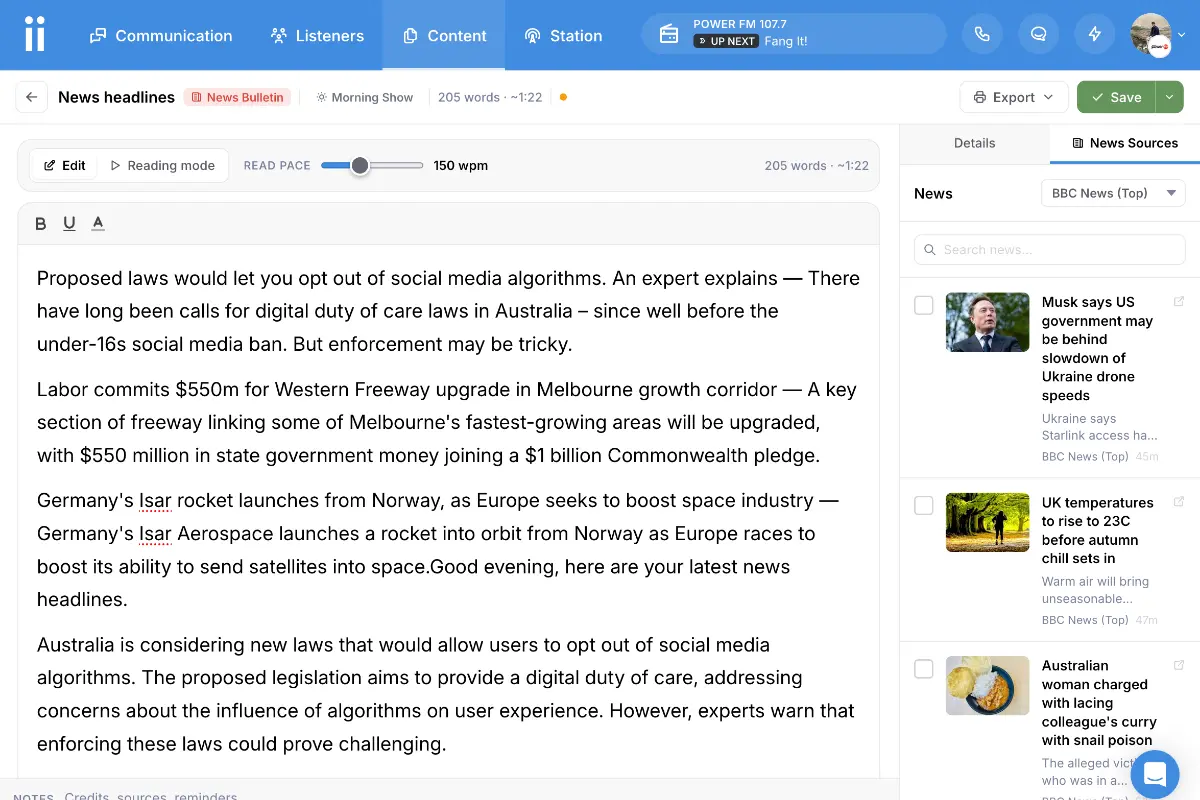
Task: Click the Australian woman charged headline
Action: click(1099, 703)
